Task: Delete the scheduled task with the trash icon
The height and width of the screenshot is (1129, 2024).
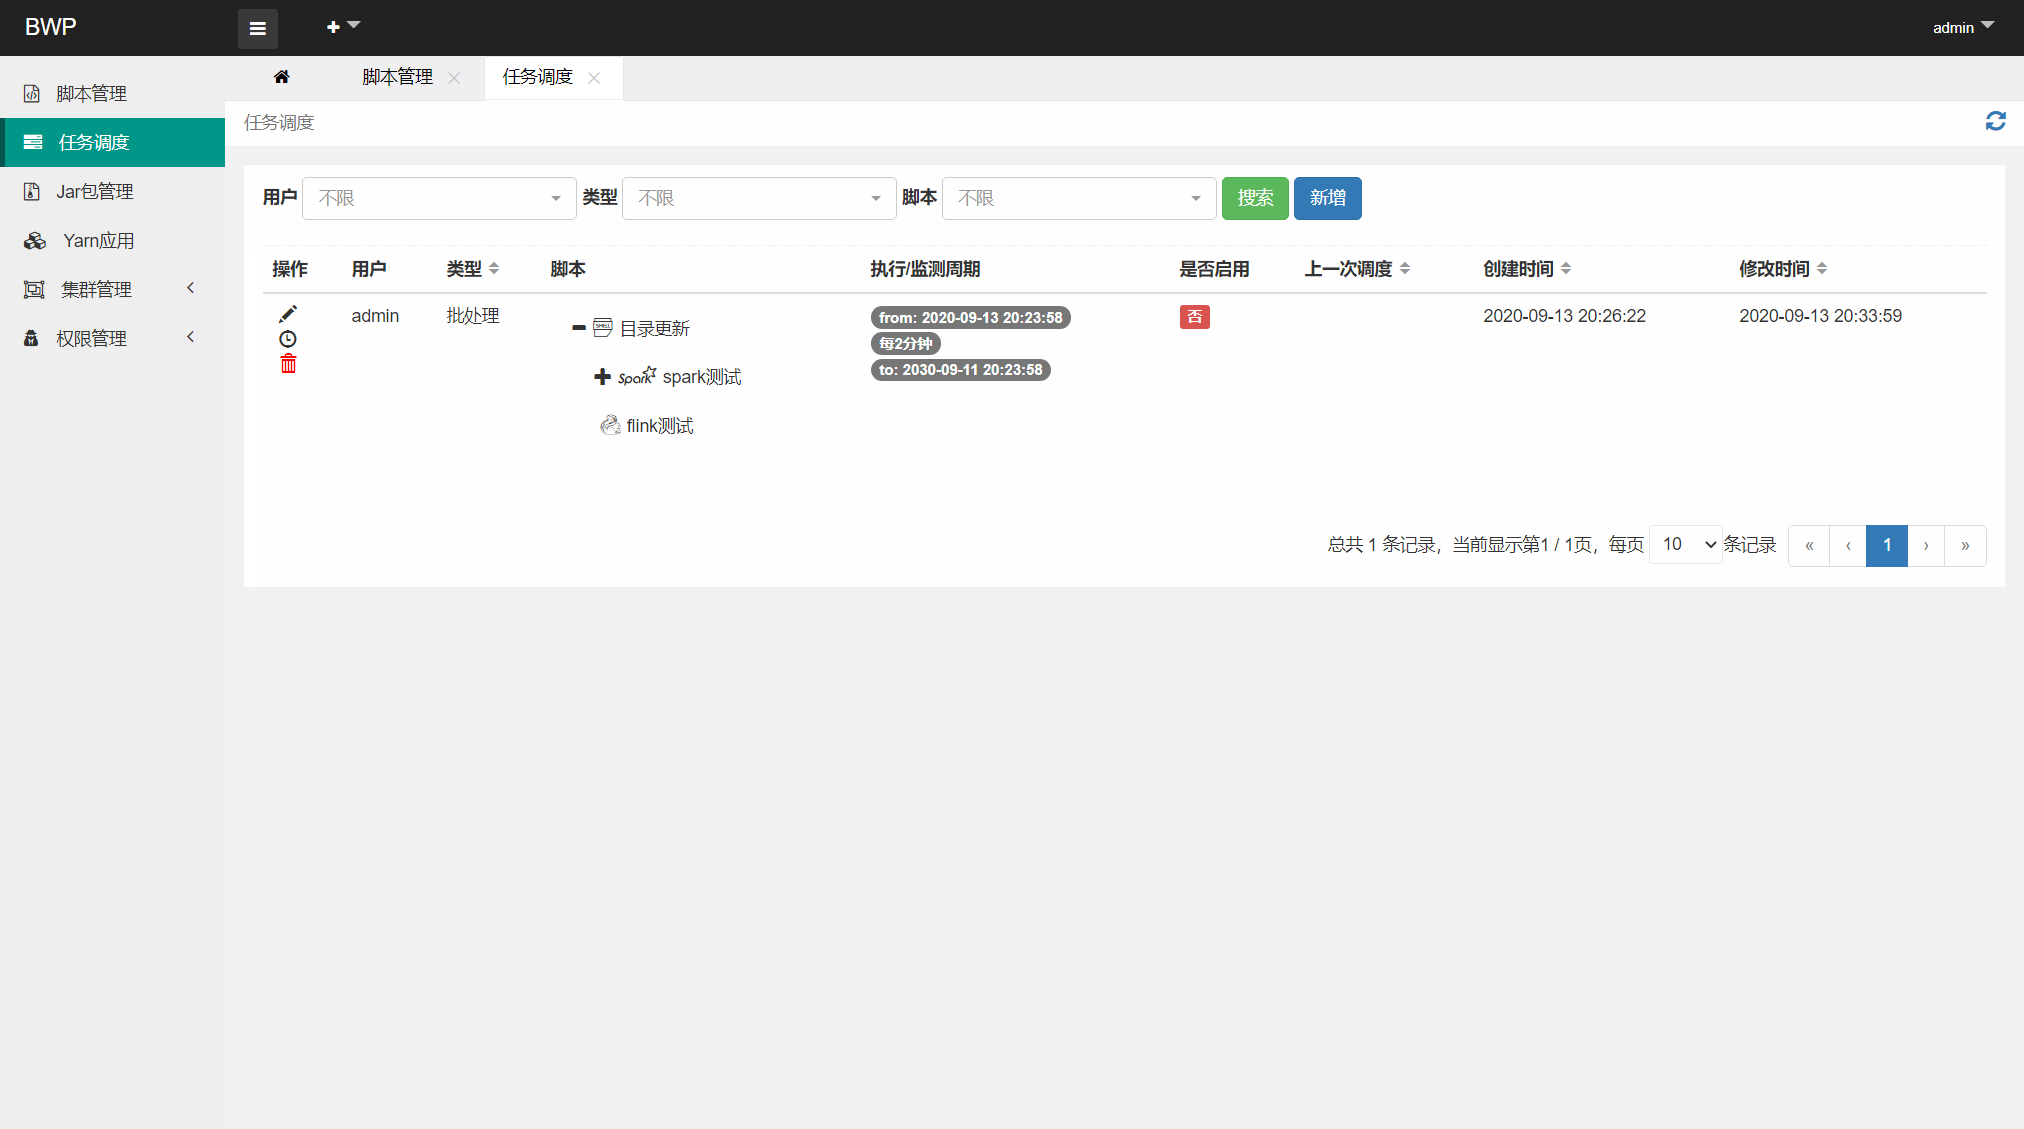Action: (x=287, y=364)
